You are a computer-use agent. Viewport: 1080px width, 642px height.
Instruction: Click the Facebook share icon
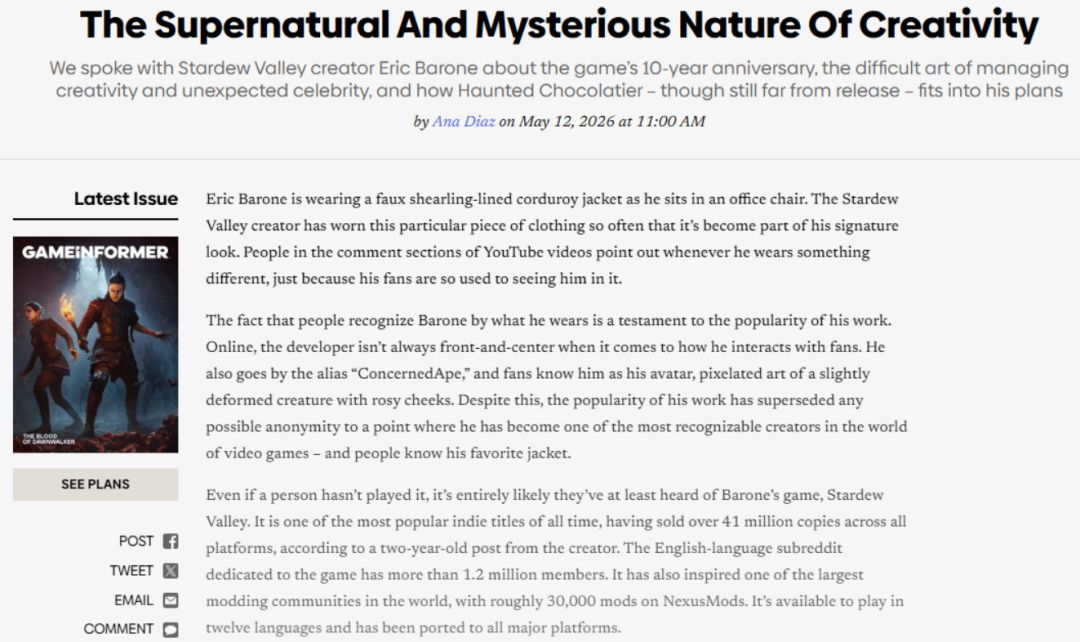coord(170,541)
